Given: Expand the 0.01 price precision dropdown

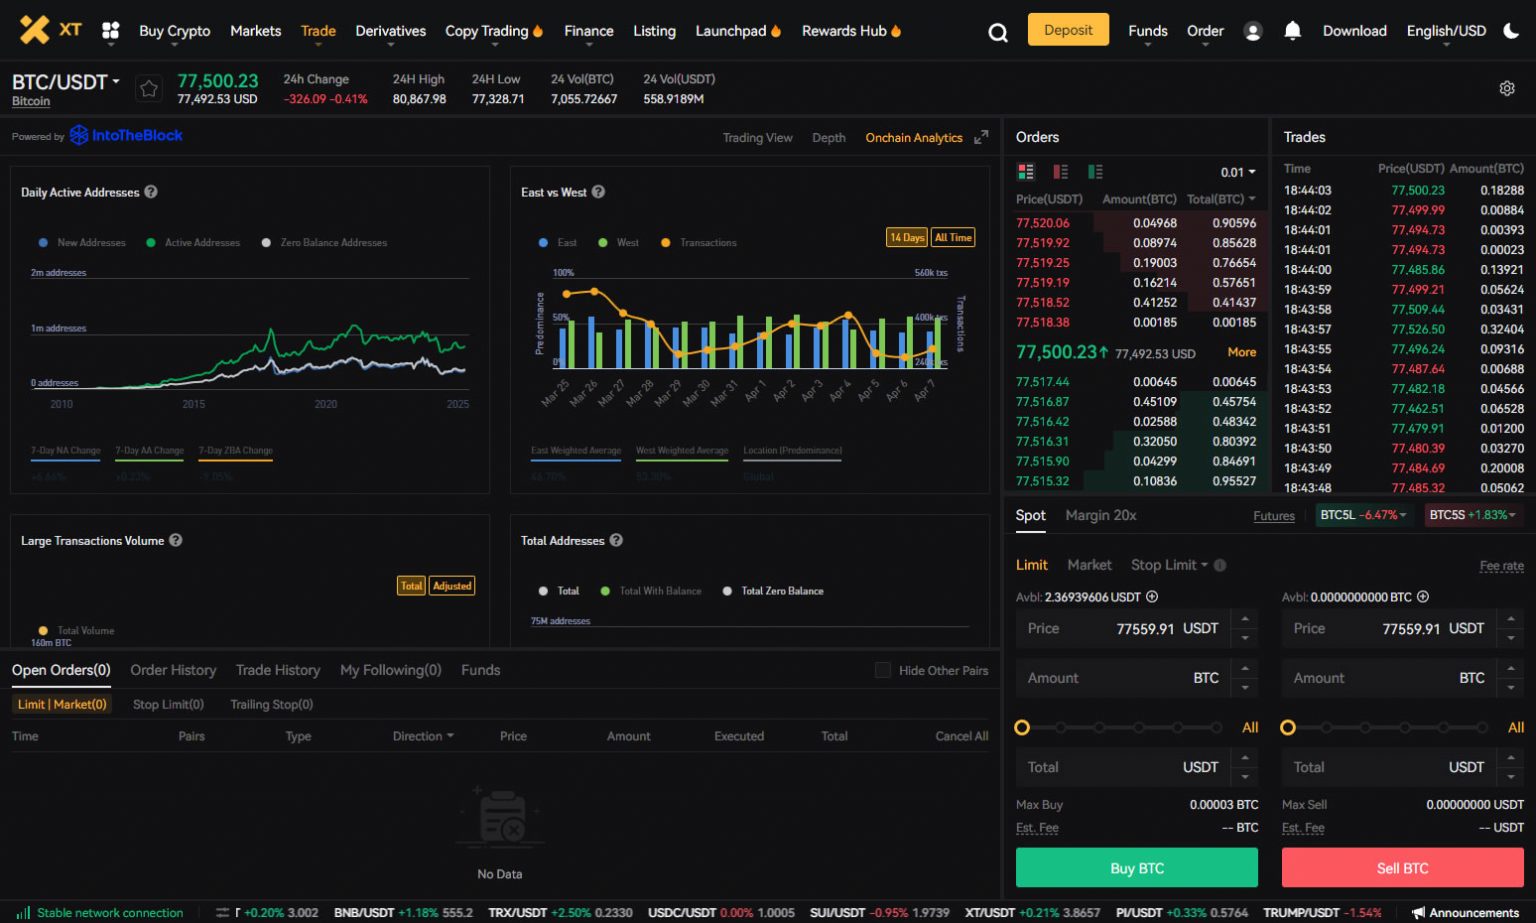Looking at the screenshot, I should click(x=1237, y=172).
